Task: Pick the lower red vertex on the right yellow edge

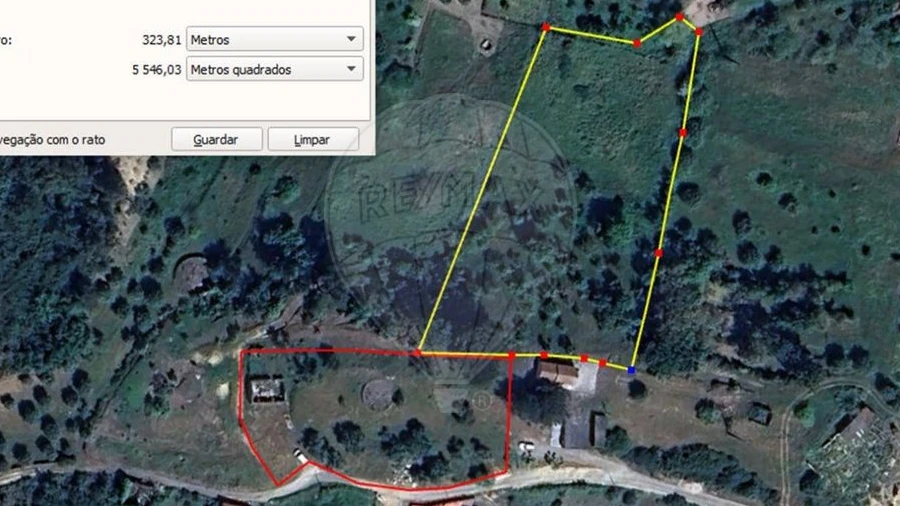Action: point(659,253)
